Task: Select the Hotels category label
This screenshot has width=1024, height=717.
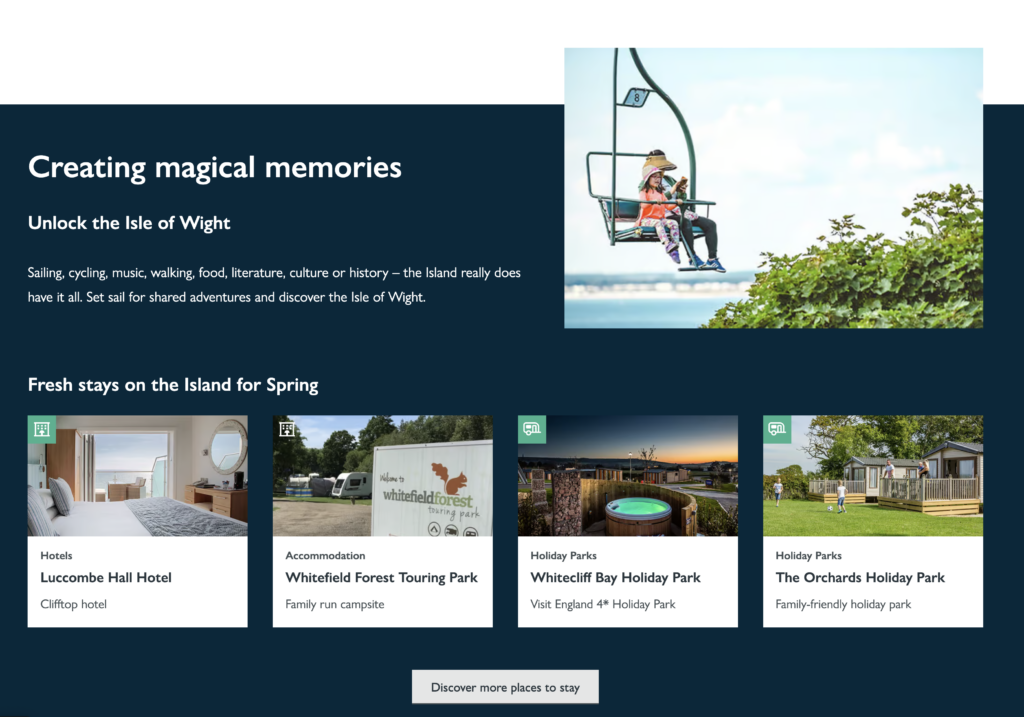Action: coord(56,556)
